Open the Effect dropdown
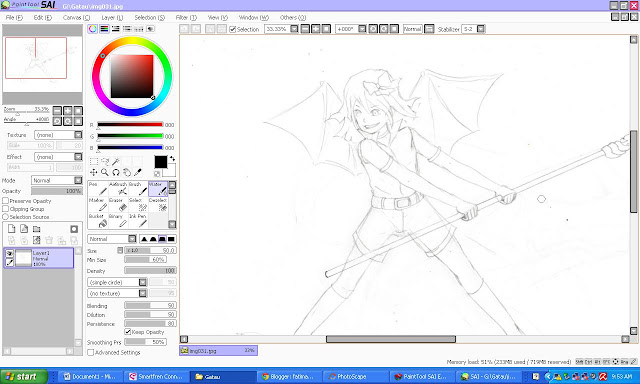640x384 pixels. point(78,157)
